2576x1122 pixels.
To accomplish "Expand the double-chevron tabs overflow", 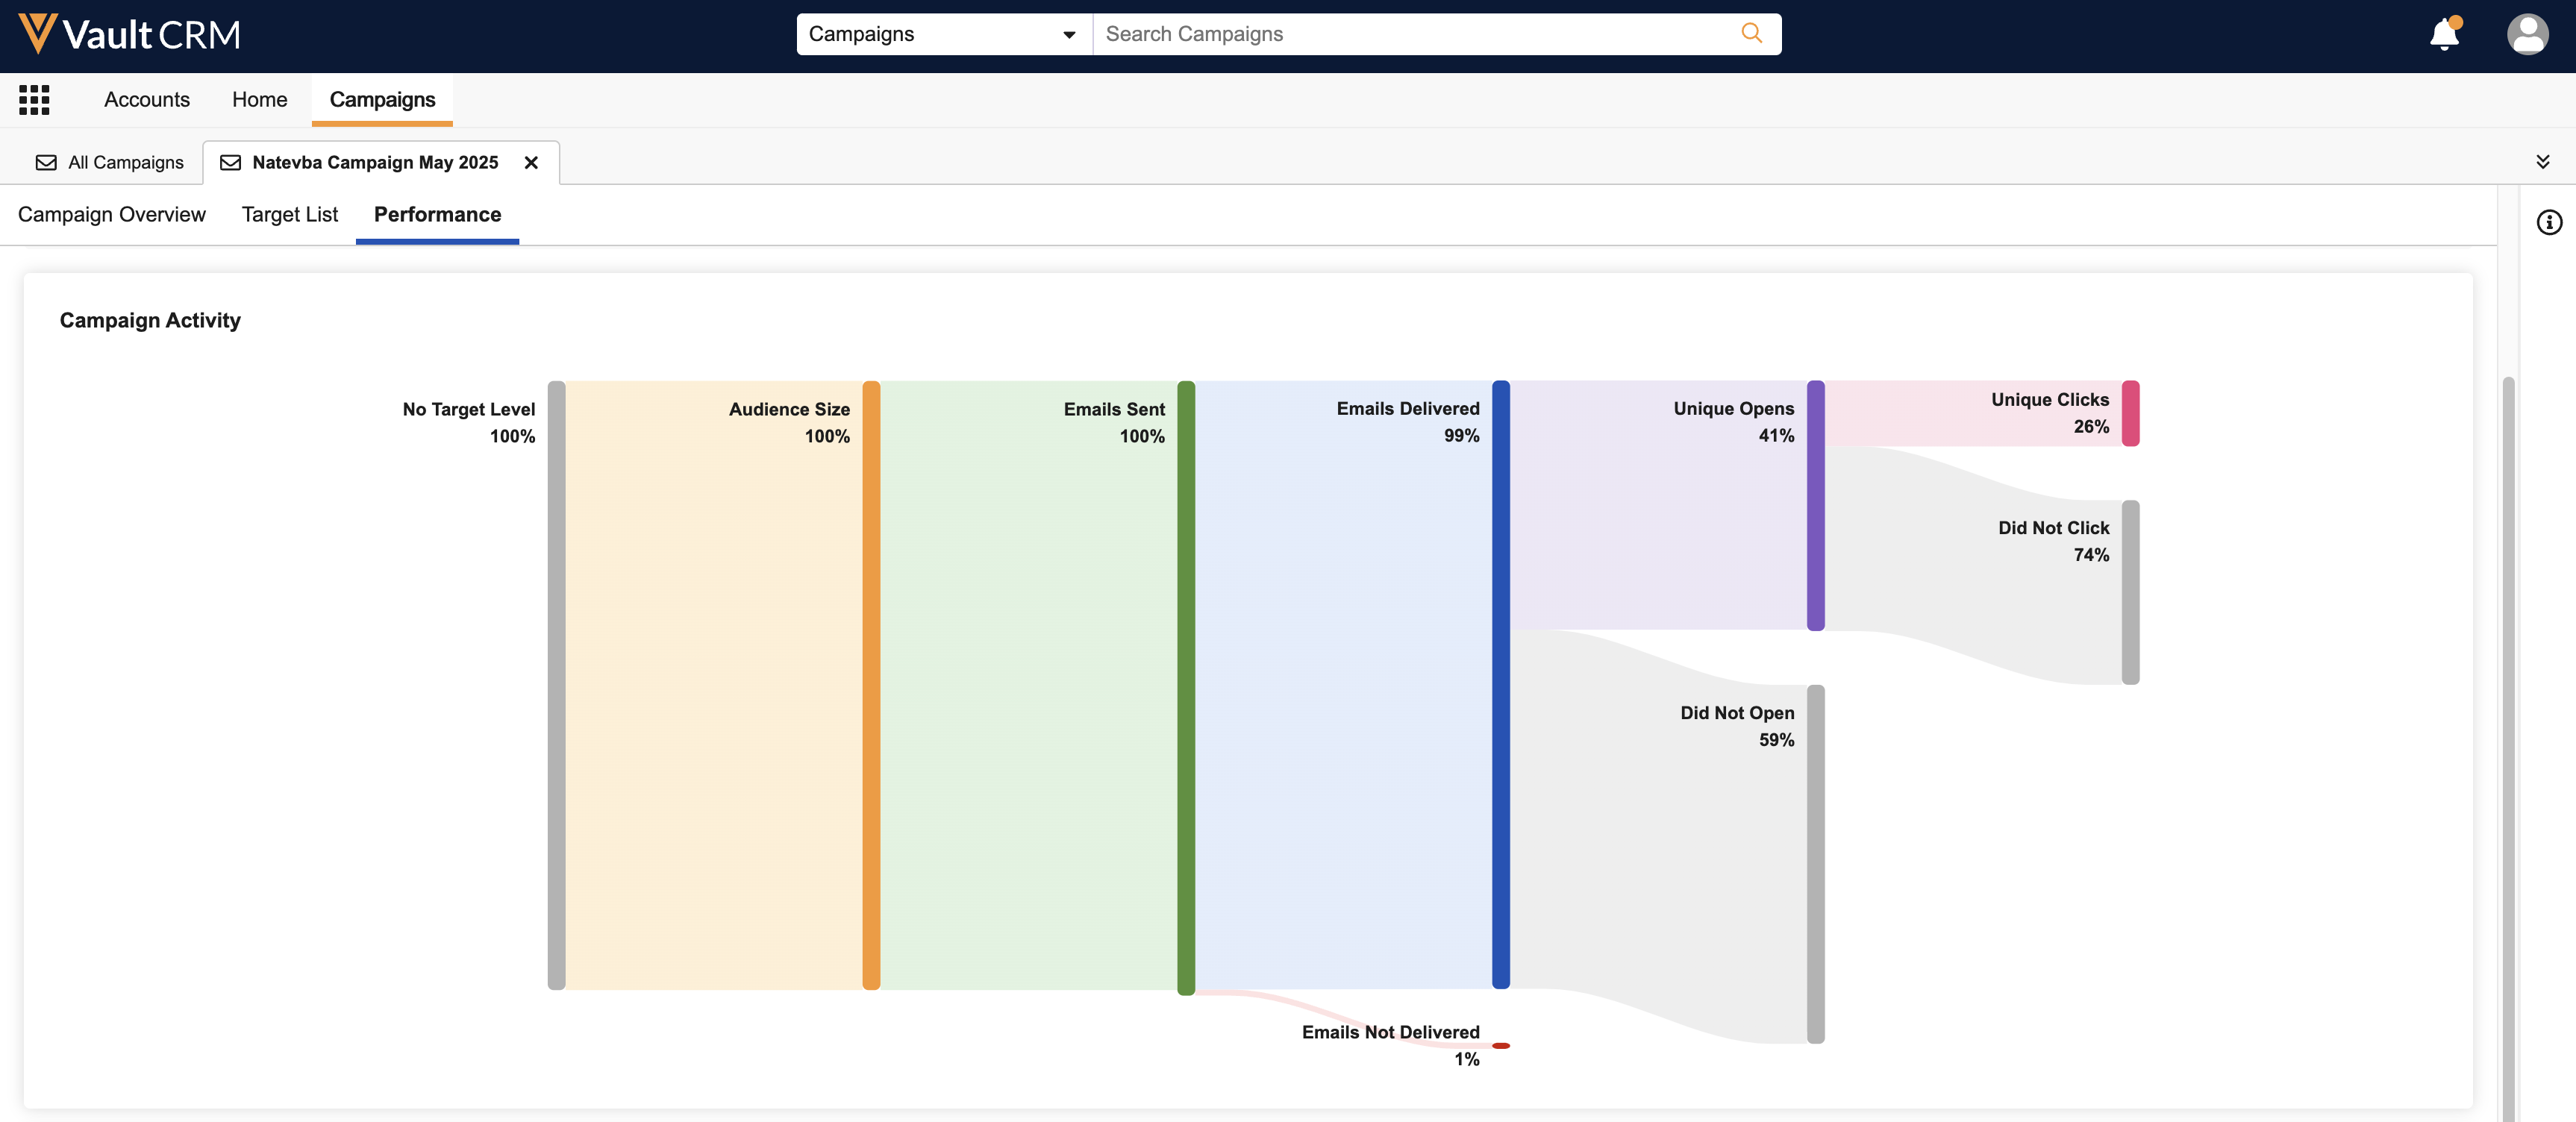I will point(2542,162).
